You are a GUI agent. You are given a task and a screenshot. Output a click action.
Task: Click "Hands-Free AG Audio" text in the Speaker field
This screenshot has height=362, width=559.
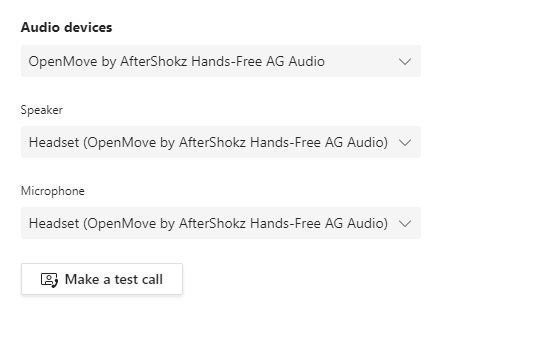pos(319,142)
